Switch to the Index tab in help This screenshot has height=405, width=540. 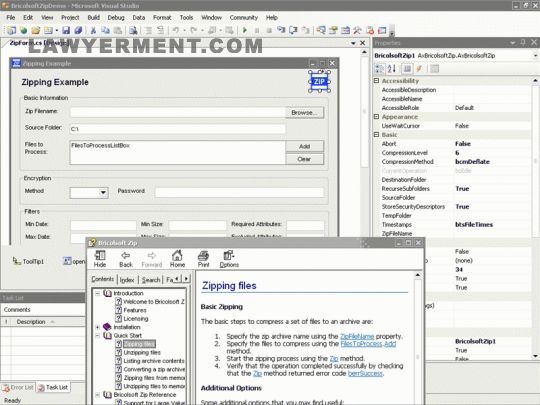127,280
